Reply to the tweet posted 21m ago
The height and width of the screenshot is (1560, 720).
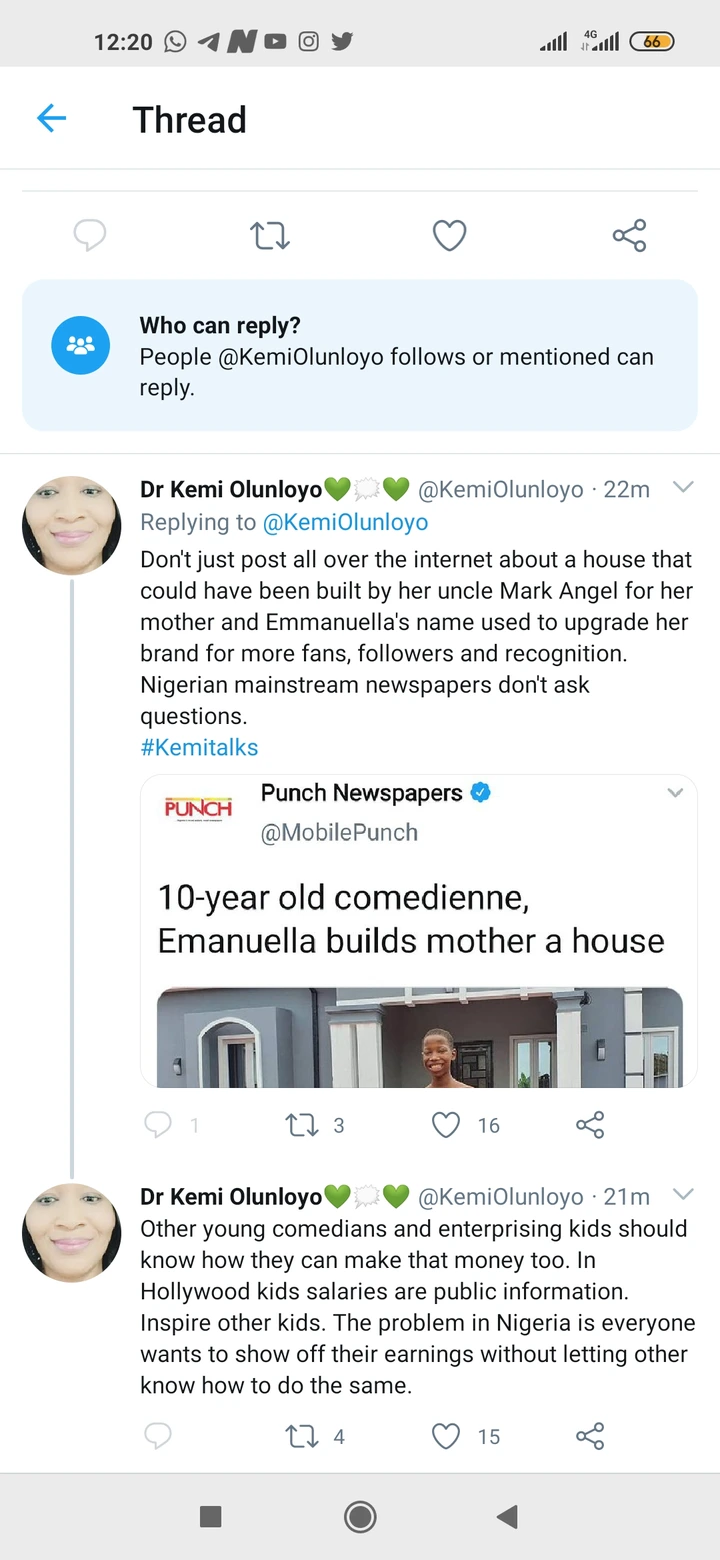click(158, 1436)
